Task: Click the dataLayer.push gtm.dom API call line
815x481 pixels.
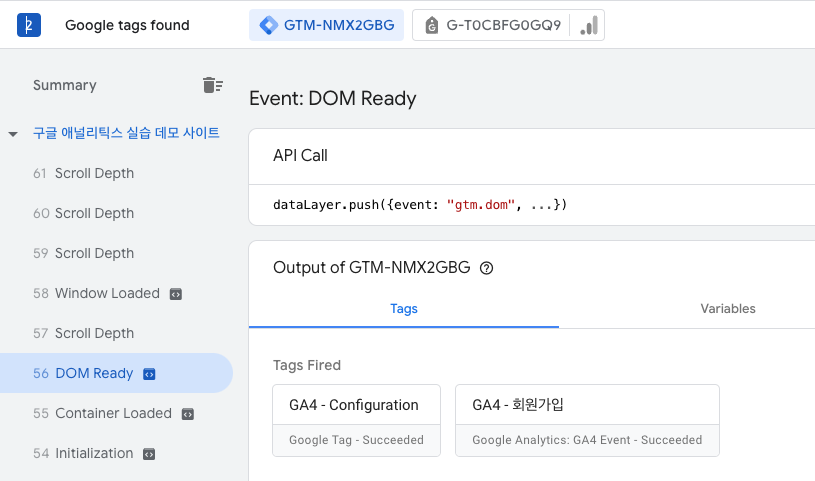Action: (420, 205)
